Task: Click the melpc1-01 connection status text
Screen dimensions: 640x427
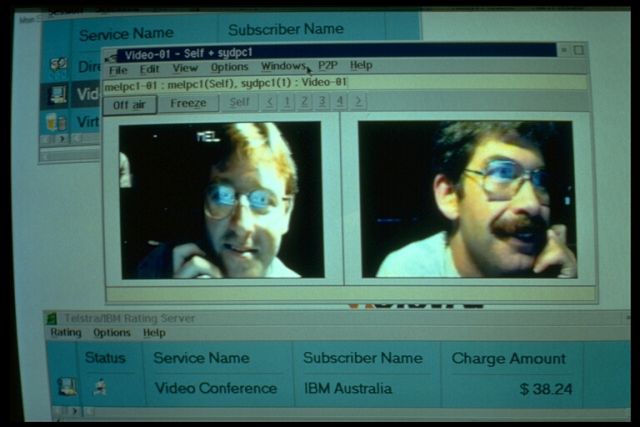Action: coord(225,84)
